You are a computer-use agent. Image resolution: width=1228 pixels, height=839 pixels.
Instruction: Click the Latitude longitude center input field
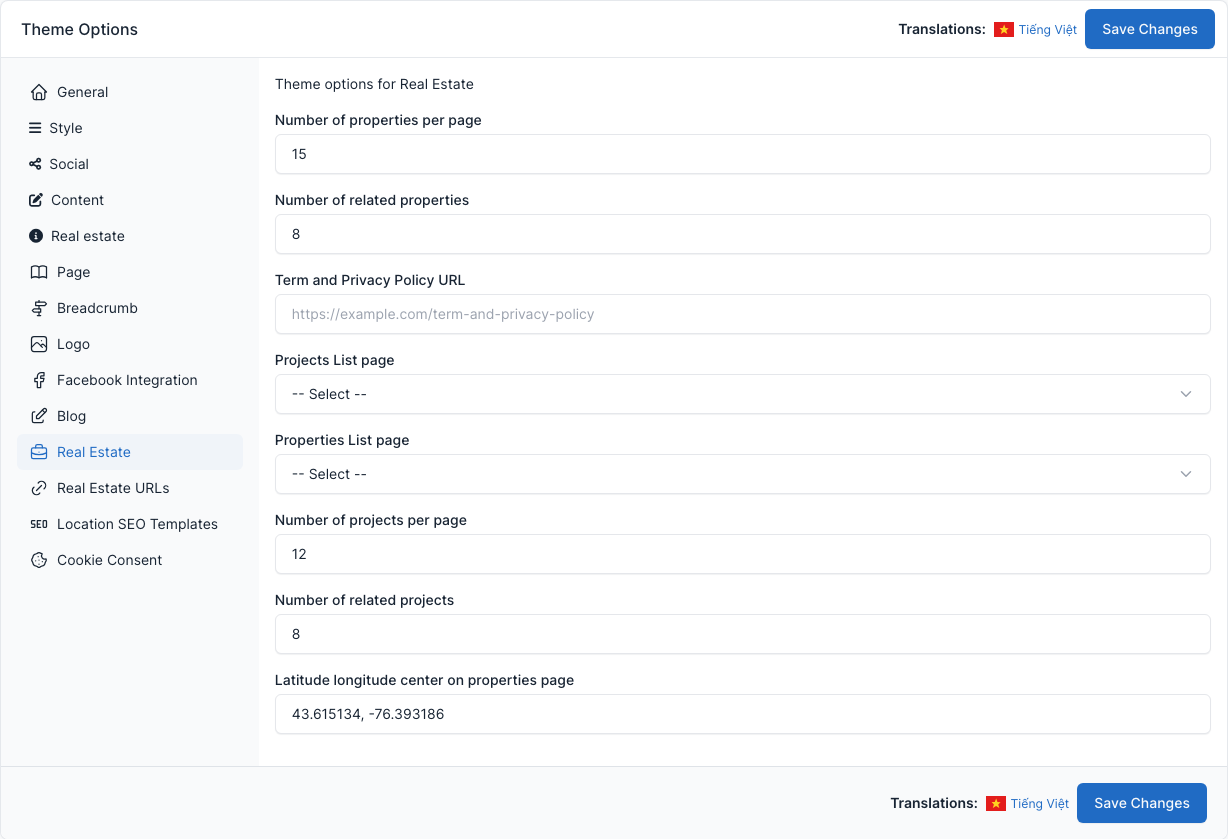click(742, 714)
